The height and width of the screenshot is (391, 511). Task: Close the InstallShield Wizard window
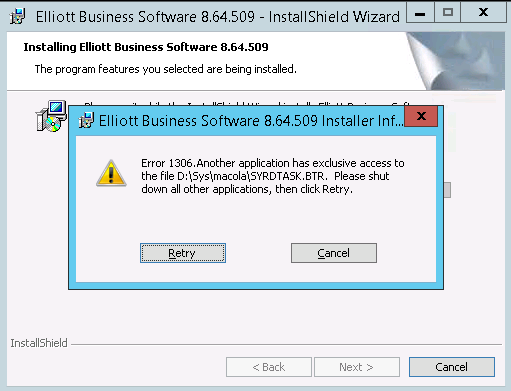click(x=483, y=13)
